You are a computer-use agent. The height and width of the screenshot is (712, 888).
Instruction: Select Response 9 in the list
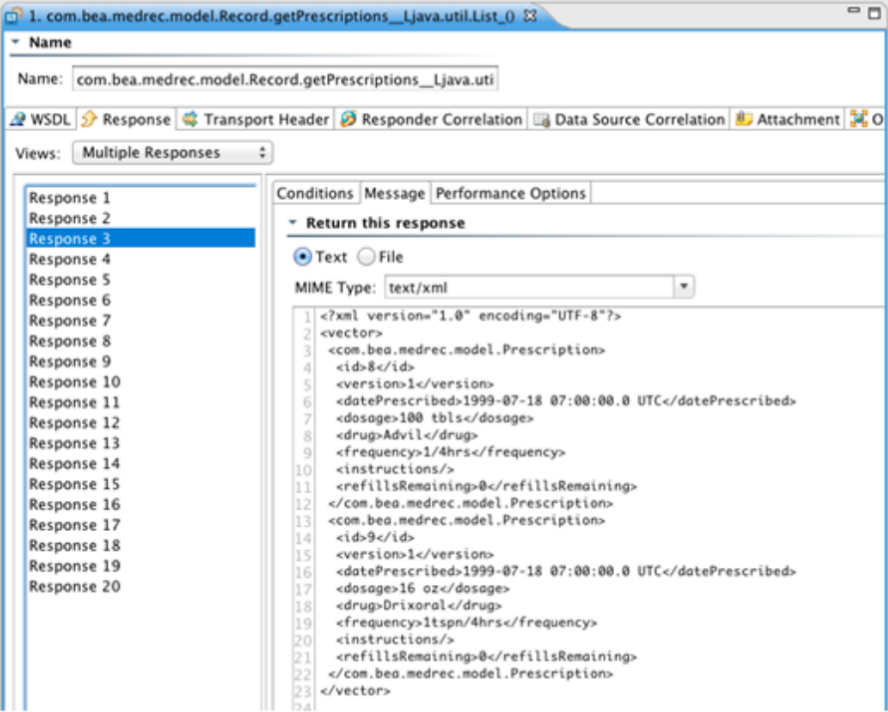point(141,361)
